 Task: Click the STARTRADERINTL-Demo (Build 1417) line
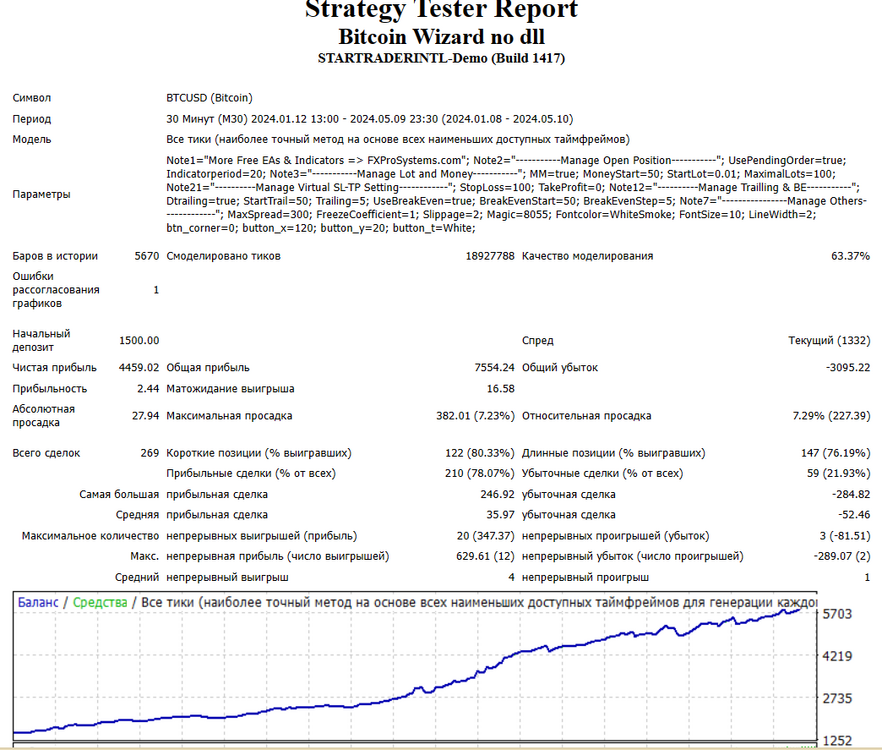coord(441,58)
